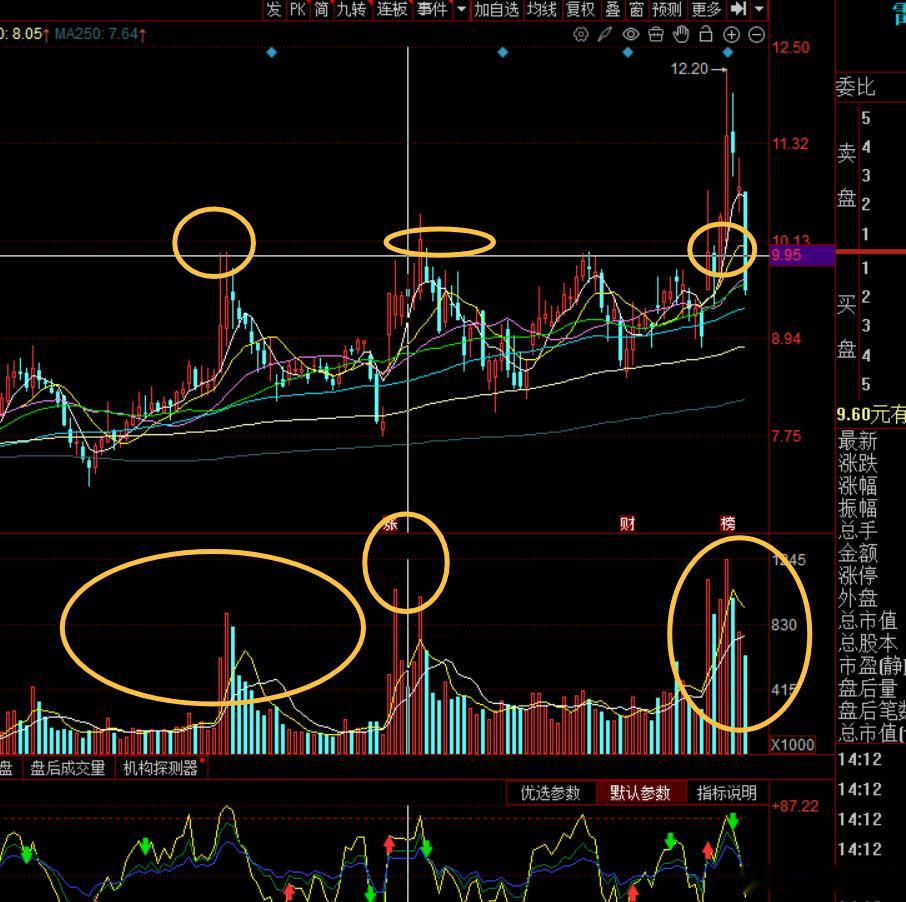Click the 7.75 price axis label

tap(786, 436)
